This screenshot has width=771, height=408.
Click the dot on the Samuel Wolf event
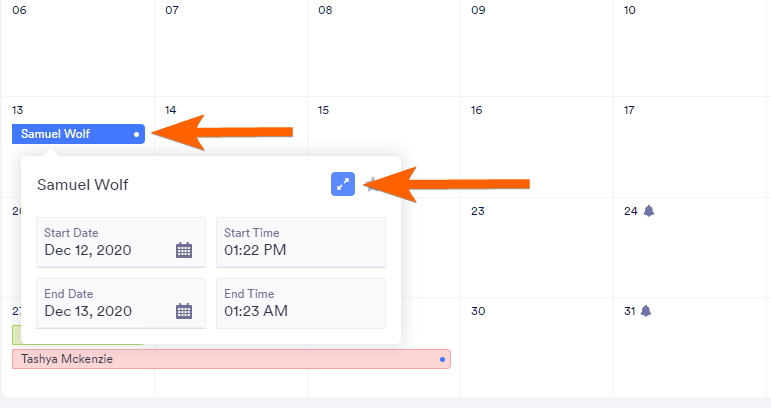pyautogui.click(x=137, y=134)
